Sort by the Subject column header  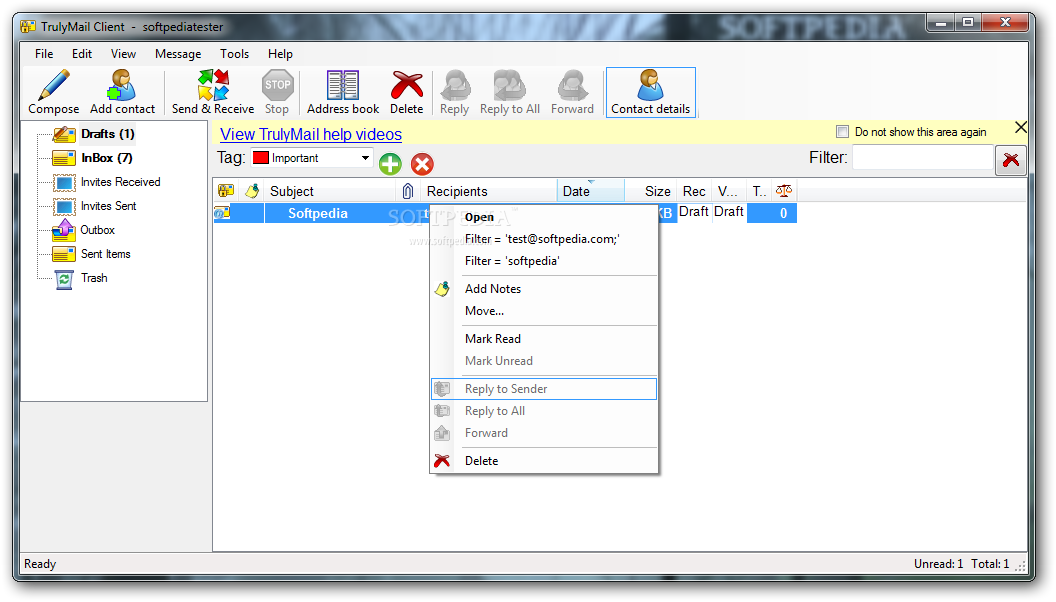pos(331,191)
